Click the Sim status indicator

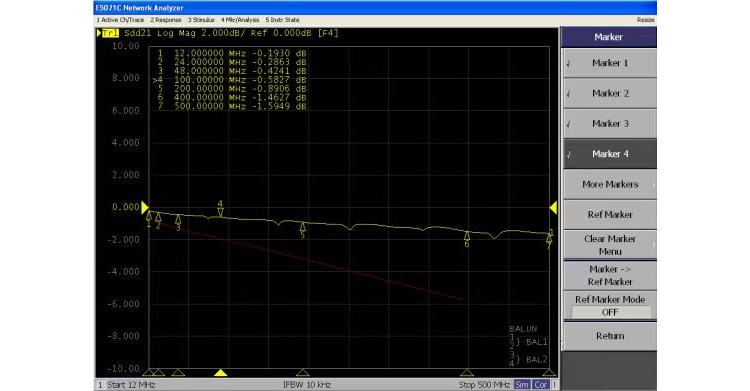tap(522, 385)
